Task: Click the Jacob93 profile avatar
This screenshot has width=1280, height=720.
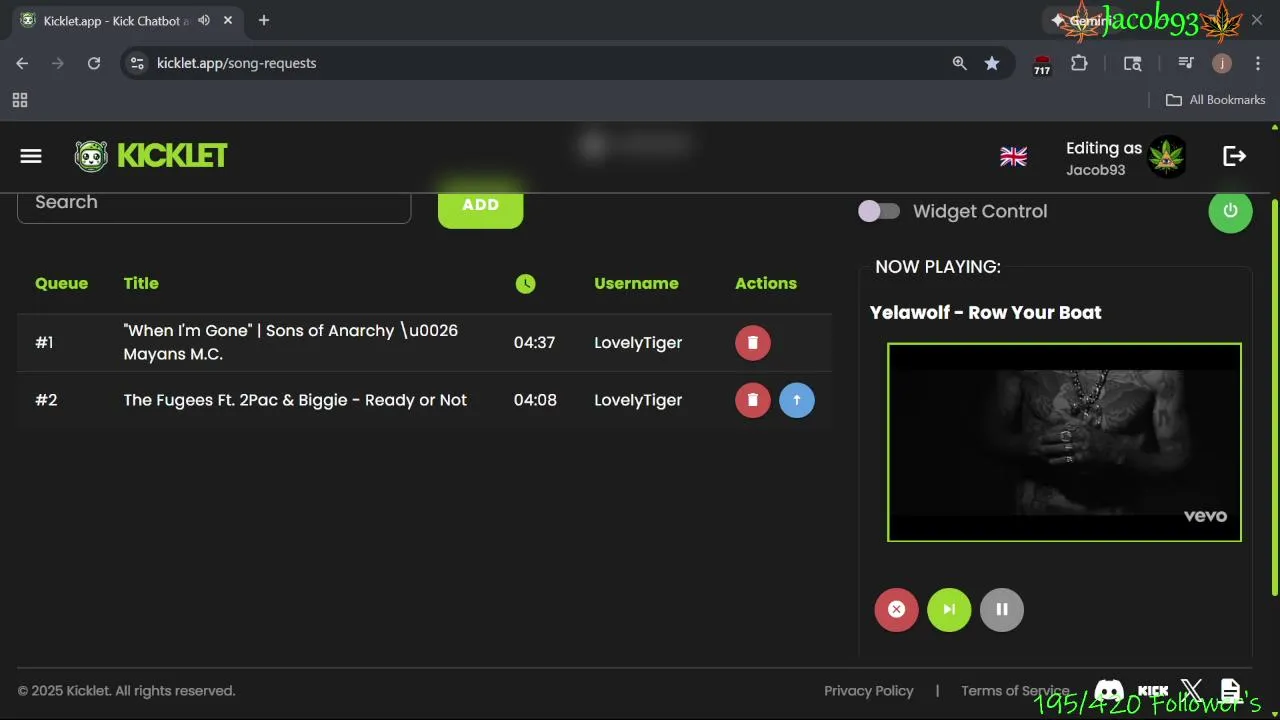Action: pyautogui.click(x=1167, y=157)
